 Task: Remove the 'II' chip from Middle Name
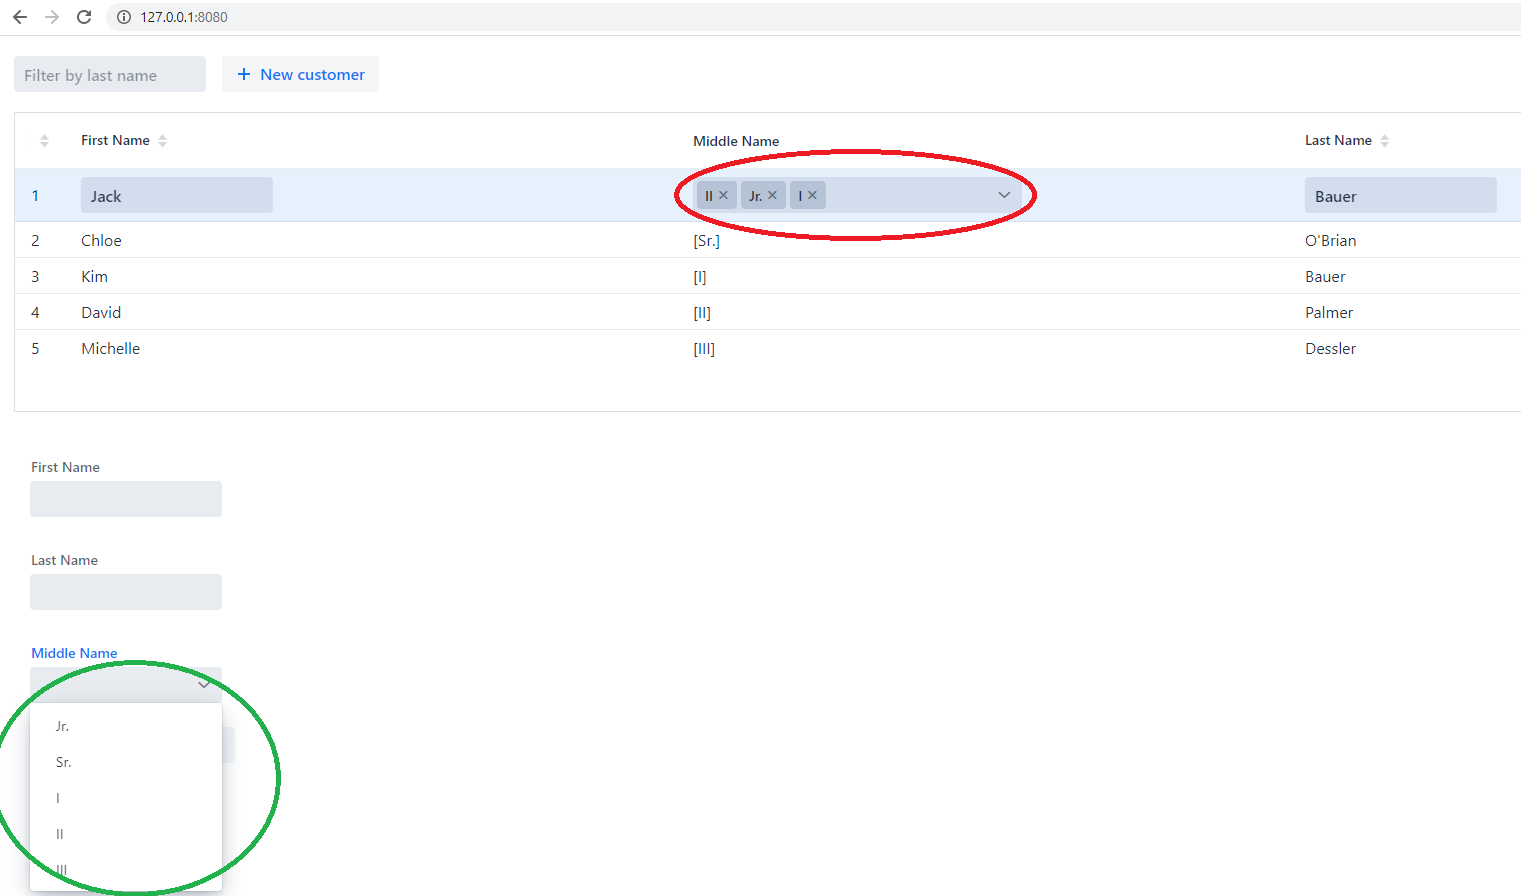[723, 195]
